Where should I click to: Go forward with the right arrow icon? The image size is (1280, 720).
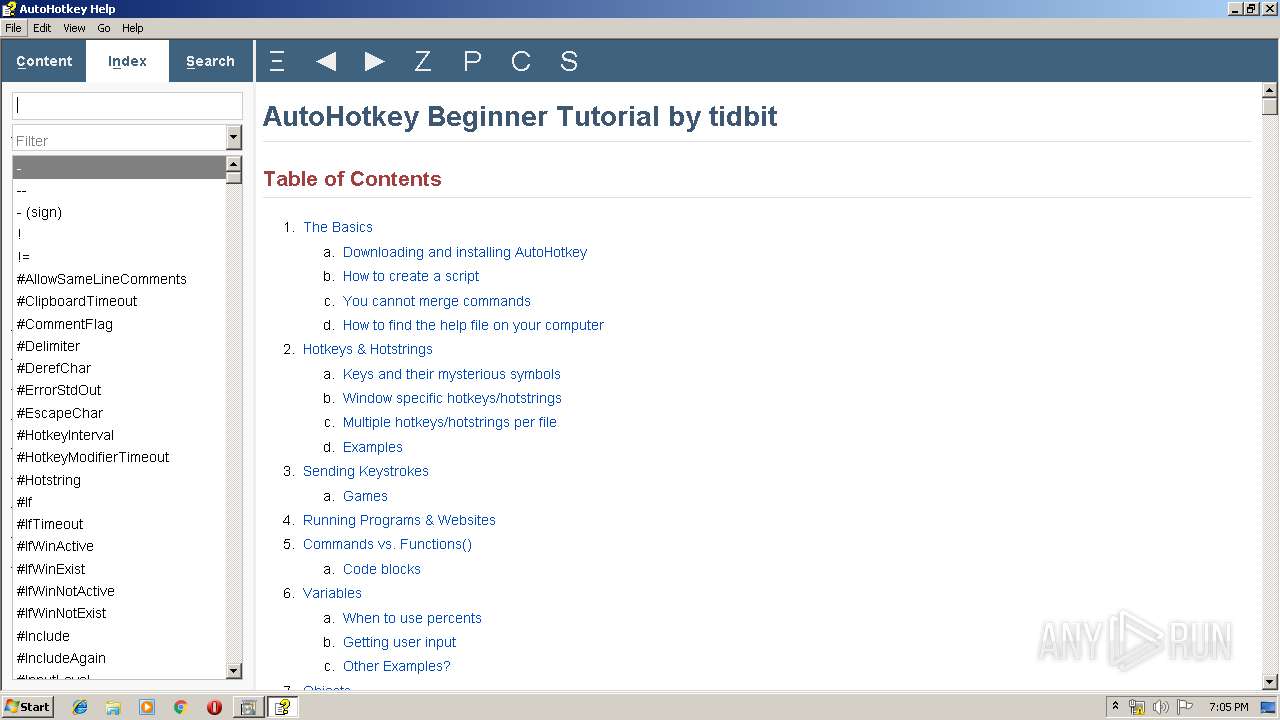375,62
